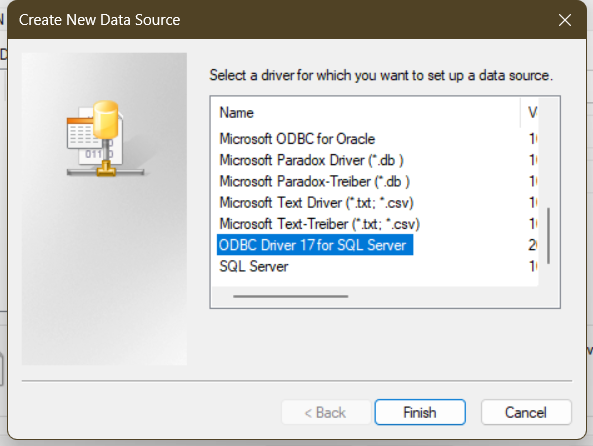
Task: Select the SQL Server driver row
Action: click(254, 266)
